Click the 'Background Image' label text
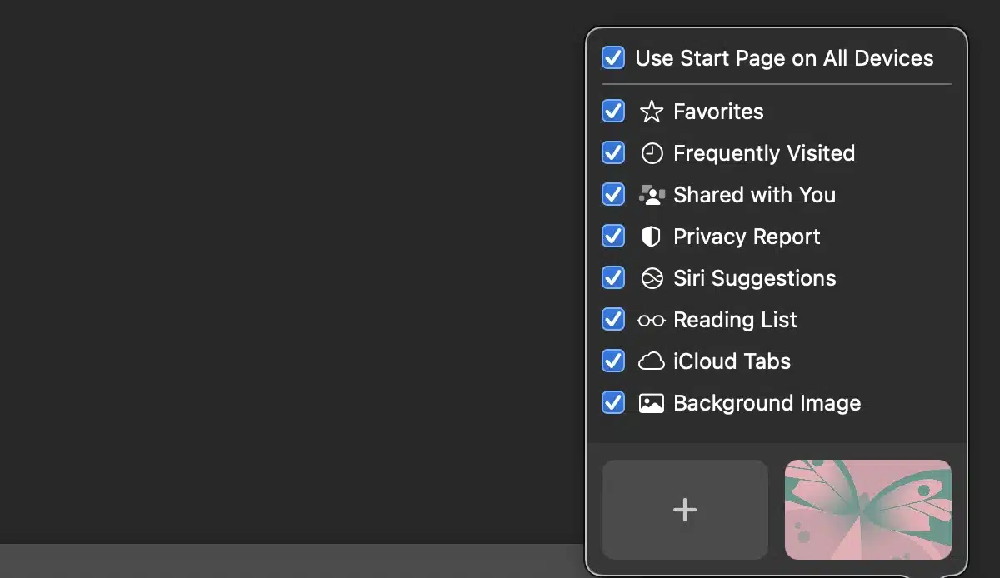This screenshot has height=578, width=1000. point(767,403)
